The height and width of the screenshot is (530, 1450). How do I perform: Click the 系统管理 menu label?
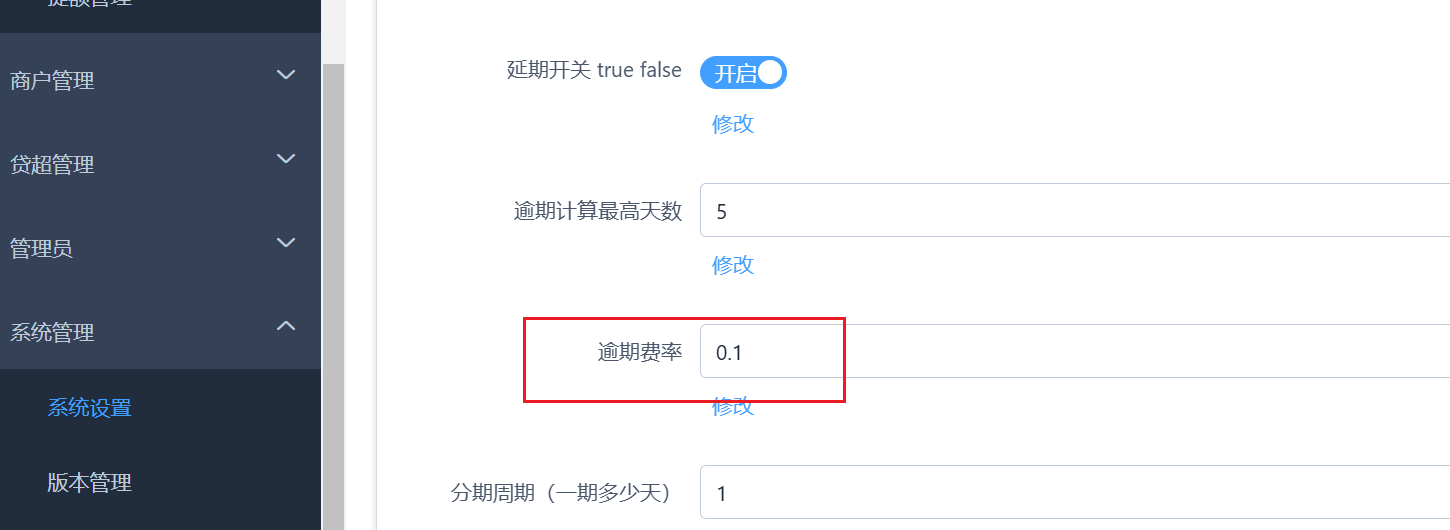52,333
